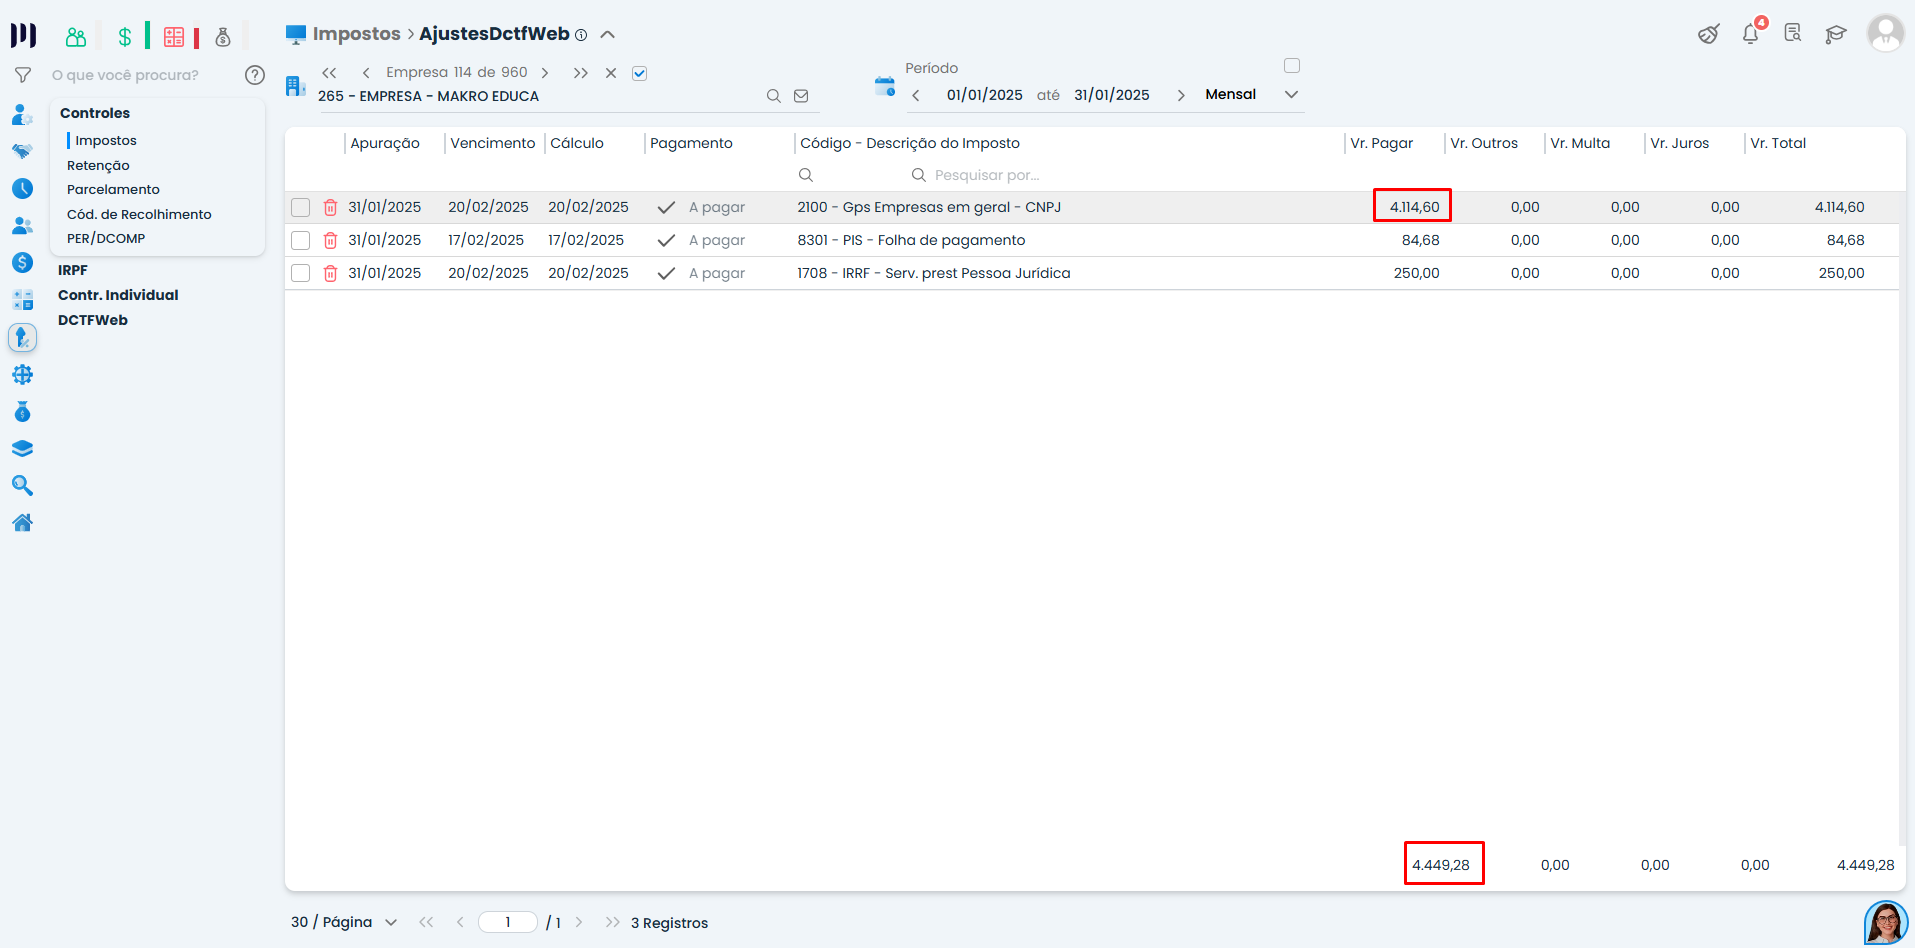Delete the Gps Empresas em geral row
Screen dimensions: 1915x948
tap(330, 208)
